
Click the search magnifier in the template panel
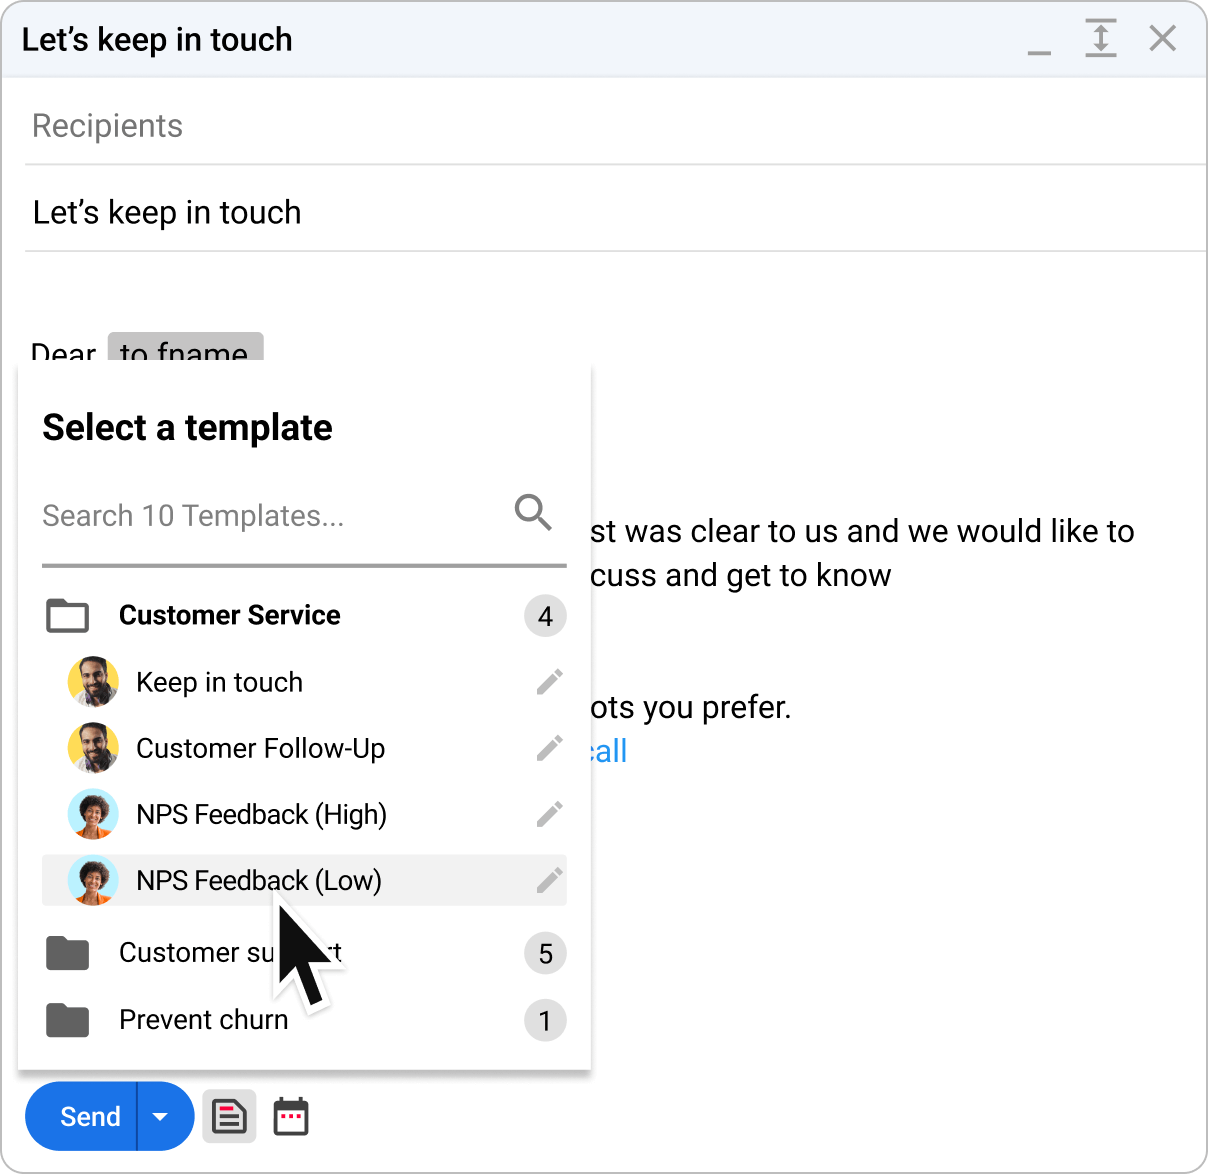point(532,513)
